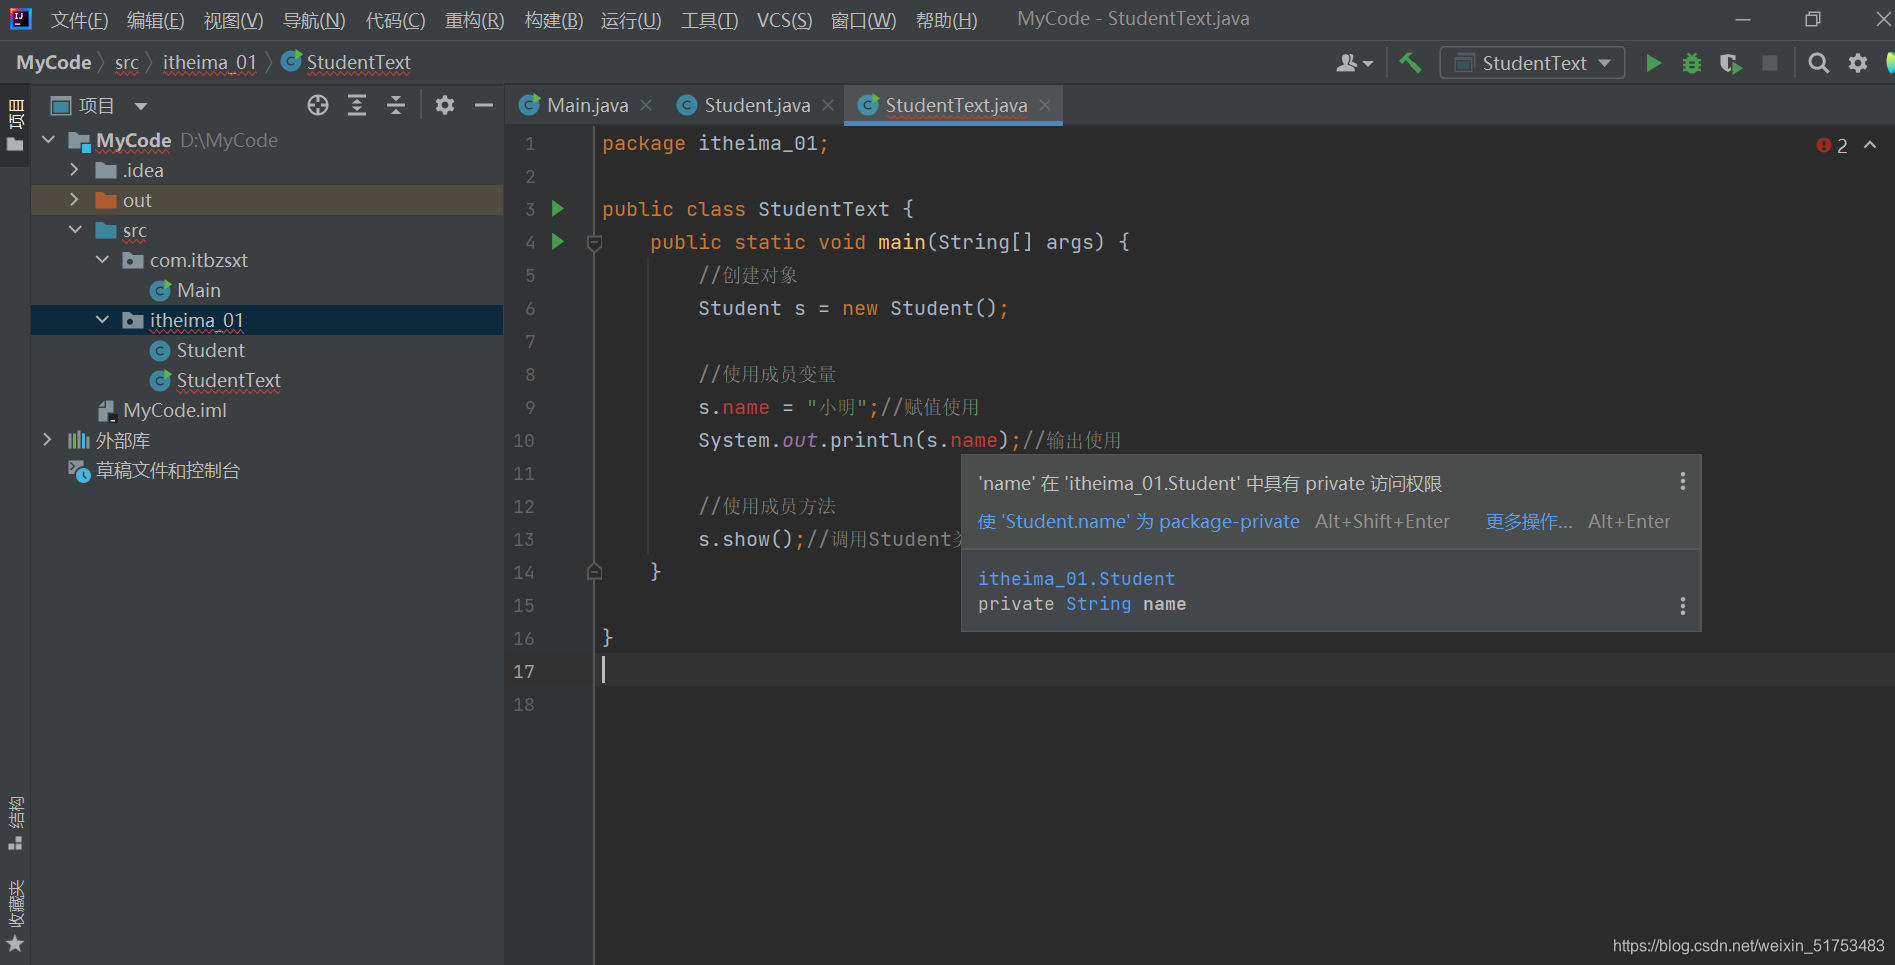Open the Project tool window side tab

tap(15, 125)
